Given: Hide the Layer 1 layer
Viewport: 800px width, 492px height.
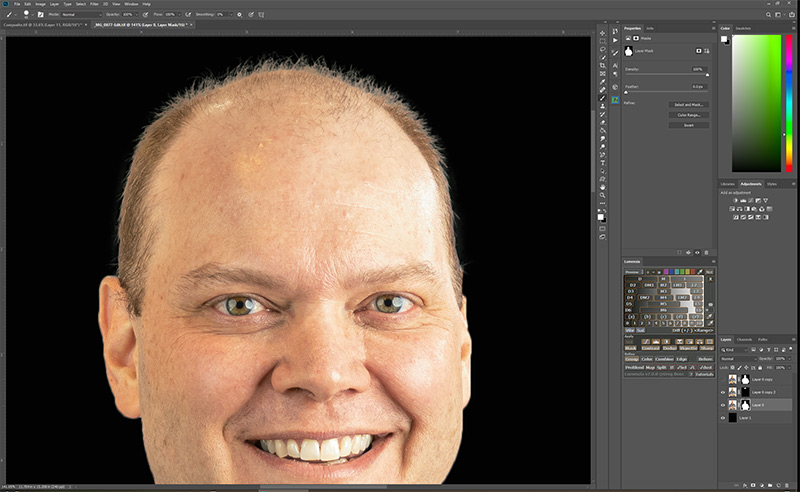Looking at the screenshot, I should (x=723, y=418).
